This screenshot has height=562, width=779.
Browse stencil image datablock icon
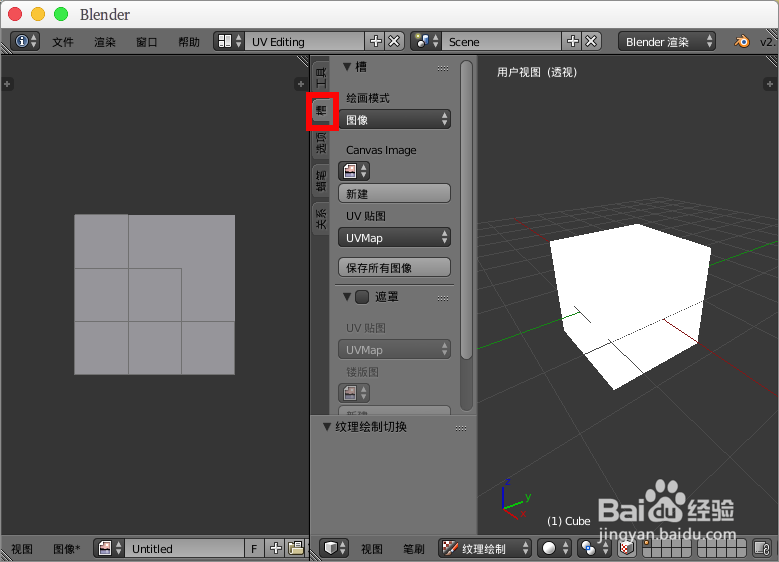pos(354,393)
